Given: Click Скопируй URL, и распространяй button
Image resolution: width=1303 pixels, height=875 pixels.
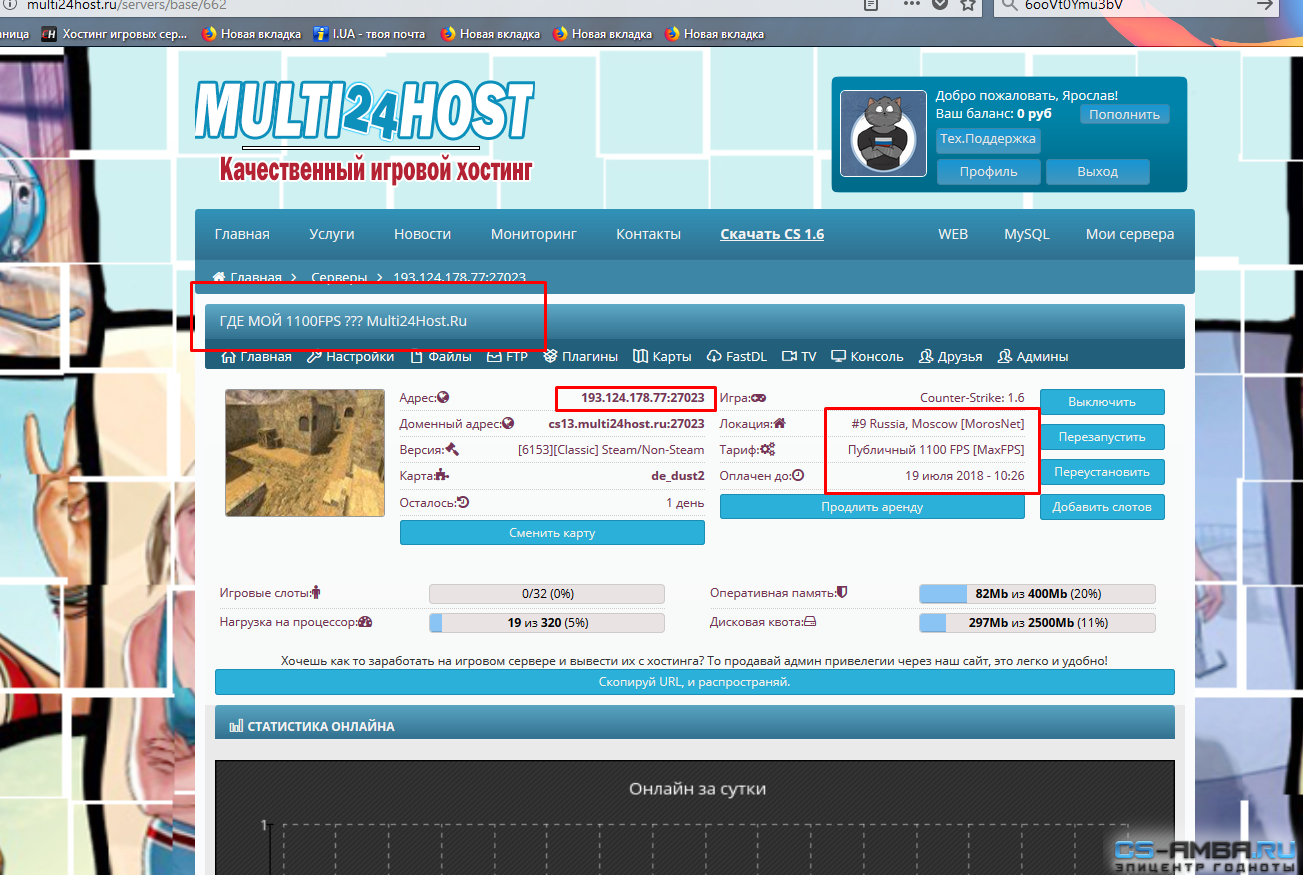Looking at the screenshot, I should pos(694,682).
